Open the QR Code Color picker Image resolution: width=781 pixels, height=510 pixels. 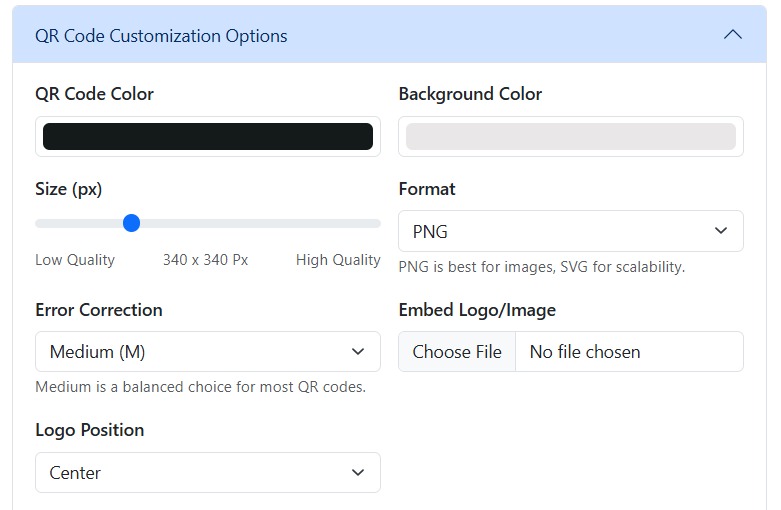(208, 136)
